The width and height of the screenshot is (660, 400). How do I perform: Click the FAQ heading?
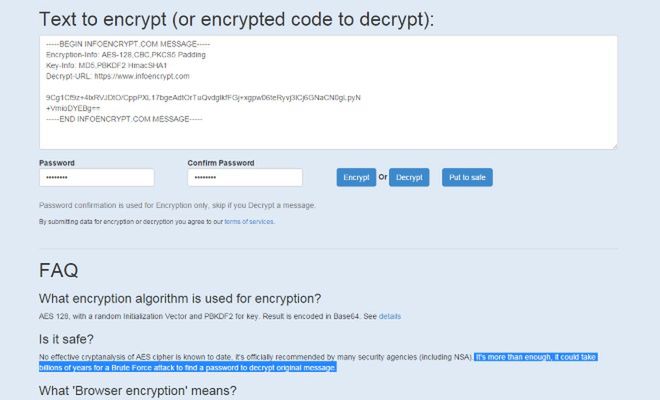[x=58, y=270]
